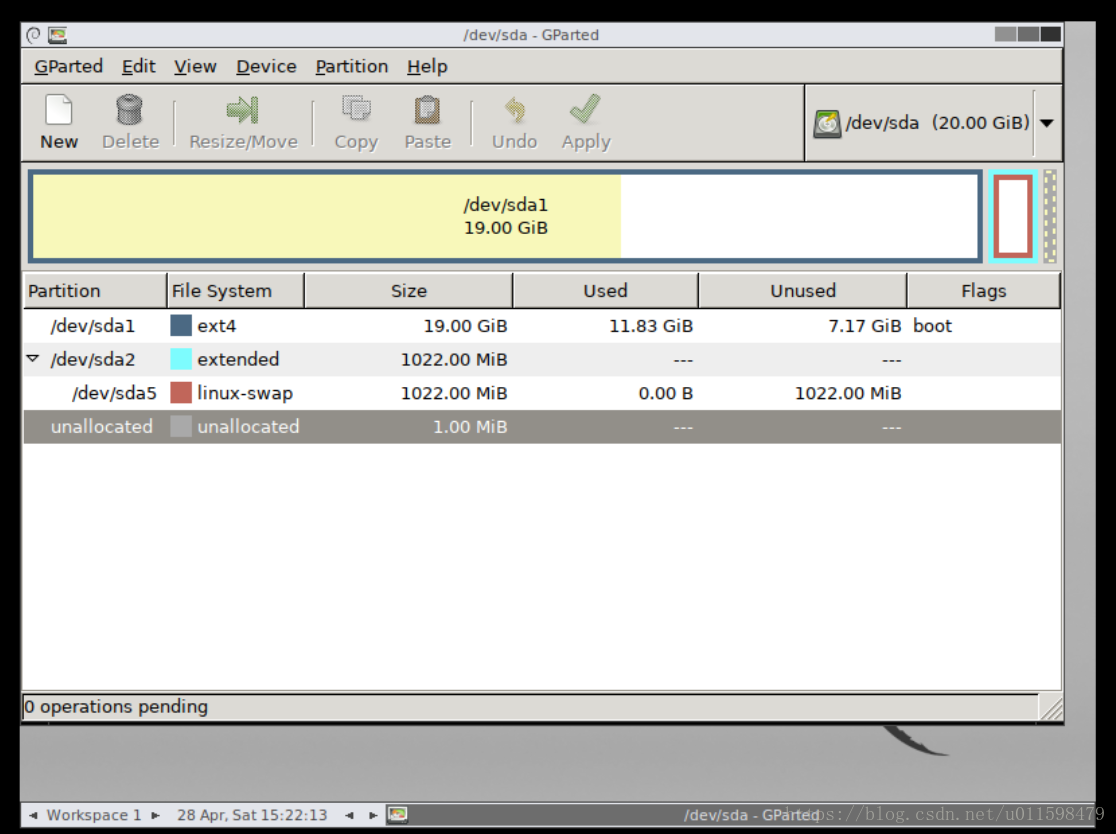Click the New partition toolbar icon
Image resolution: width=1116 pixels, height=834 pixels.
[58, 110]
